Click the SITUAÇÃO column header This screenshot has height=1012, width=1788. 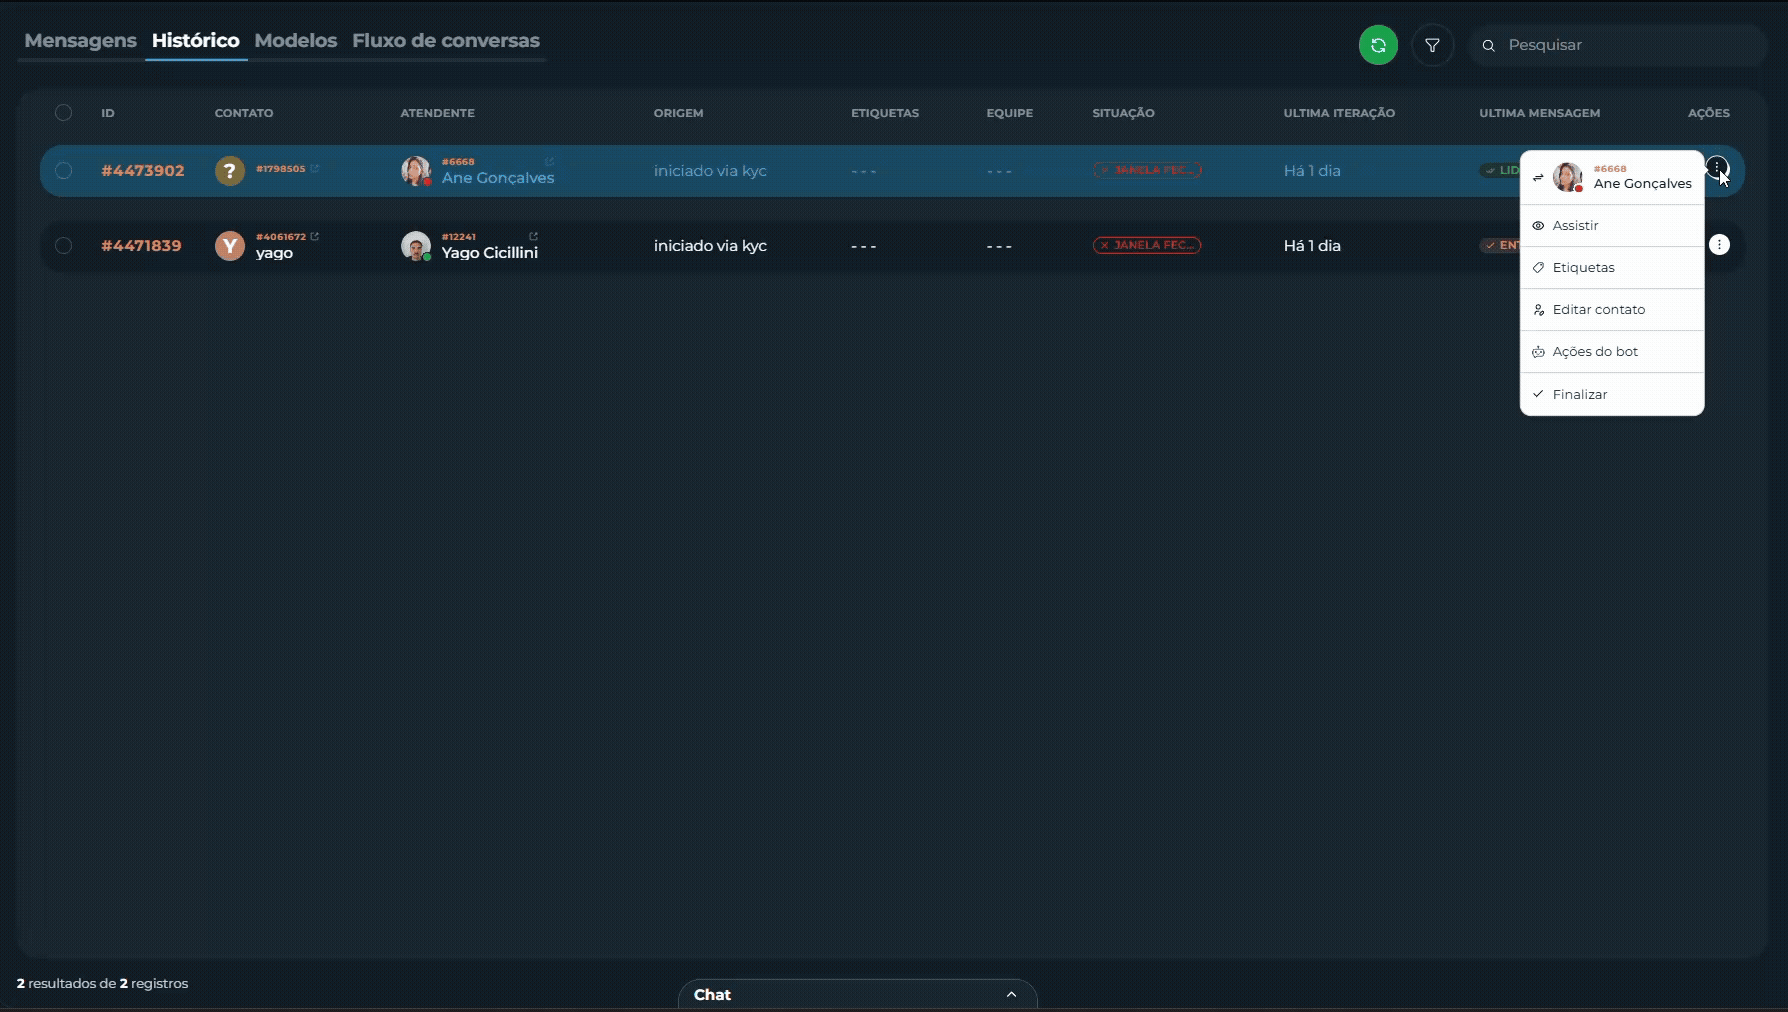pyautogui.click(x=1123, y=113)
